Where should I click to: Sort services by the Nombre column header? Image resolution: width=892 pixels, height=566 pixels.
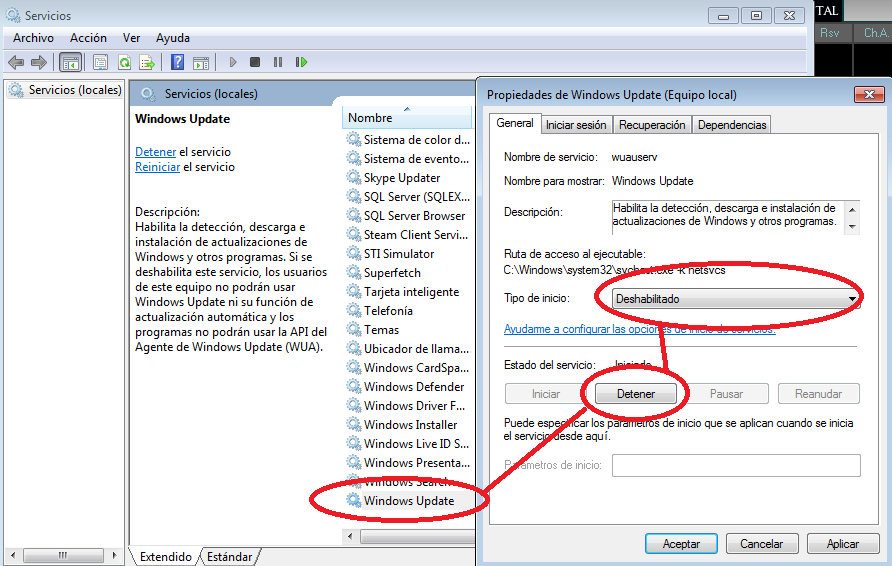[x=407, y=118]
